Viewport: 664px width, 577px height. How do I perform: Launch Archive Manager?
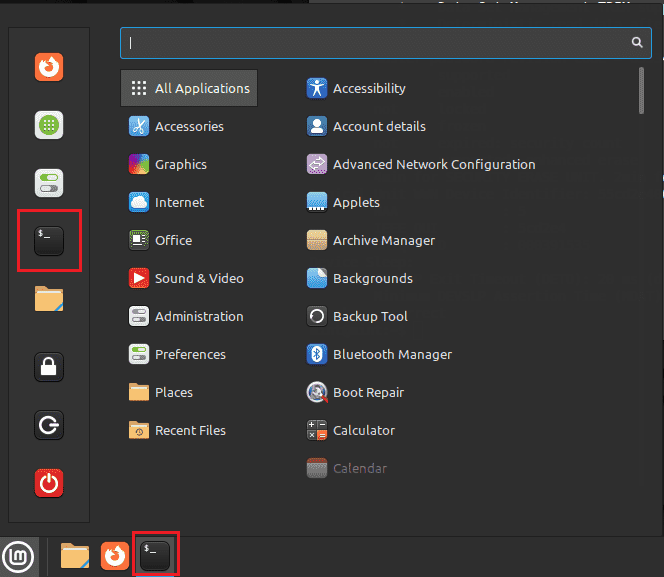tap(371, 240)
